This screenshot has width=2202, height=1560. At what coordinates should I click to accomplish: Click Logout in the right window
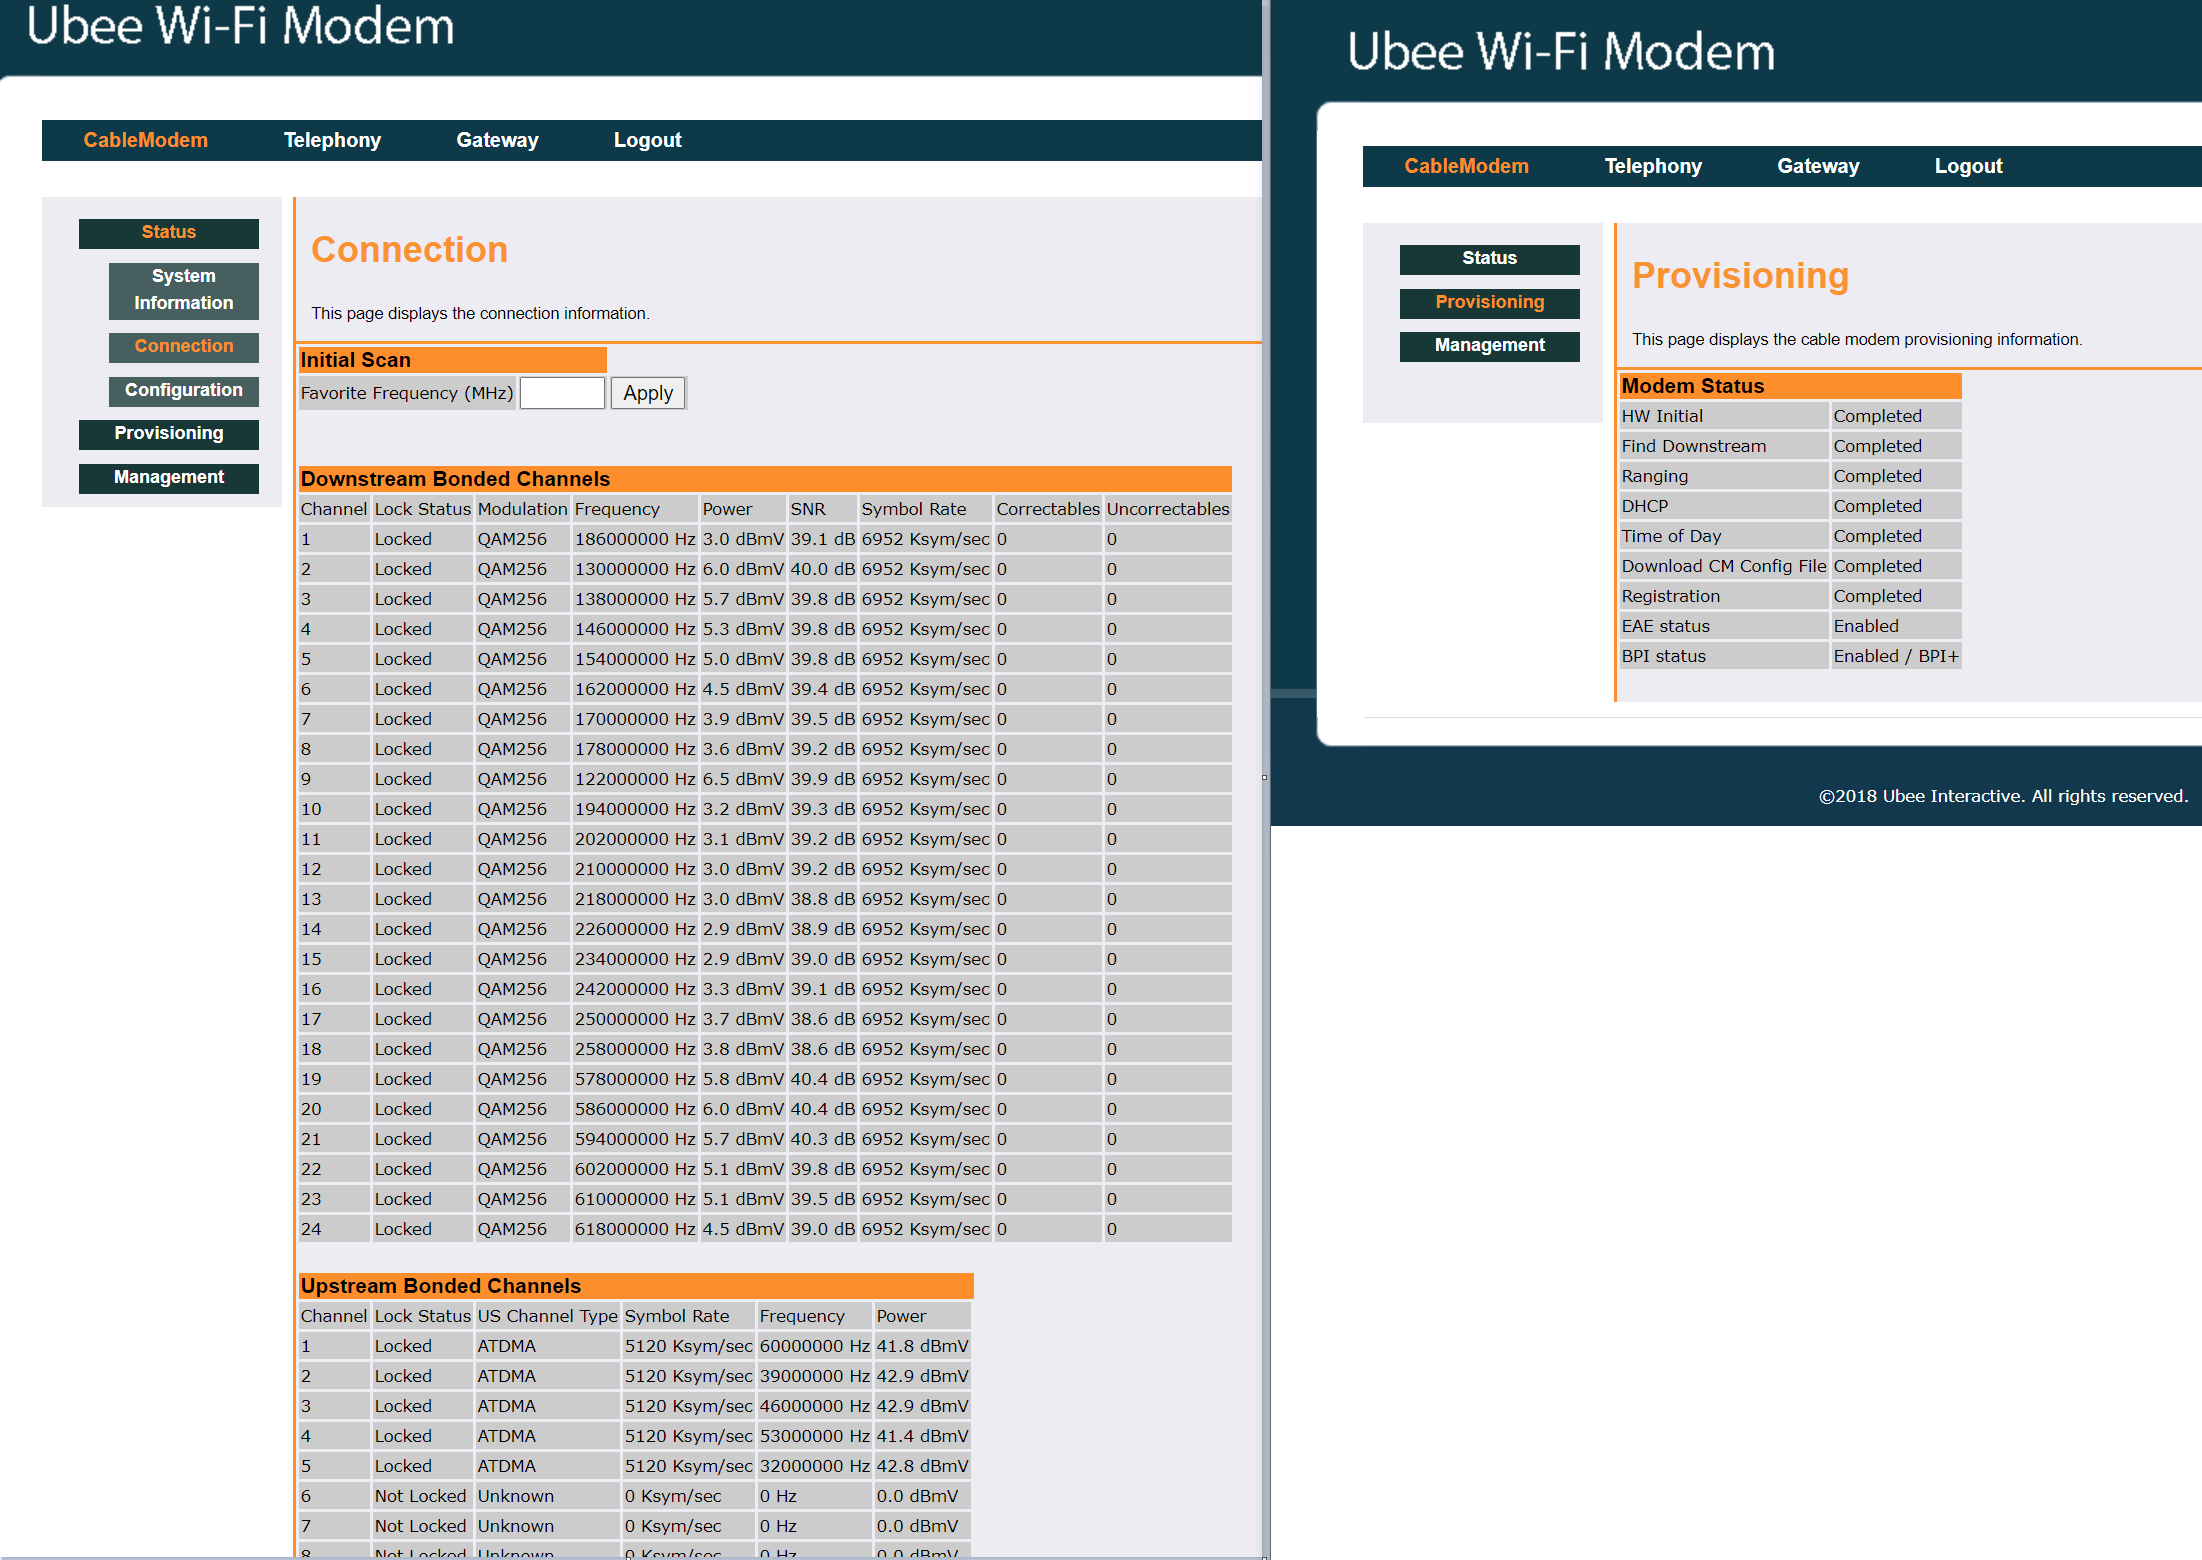tap(1968, 166)
